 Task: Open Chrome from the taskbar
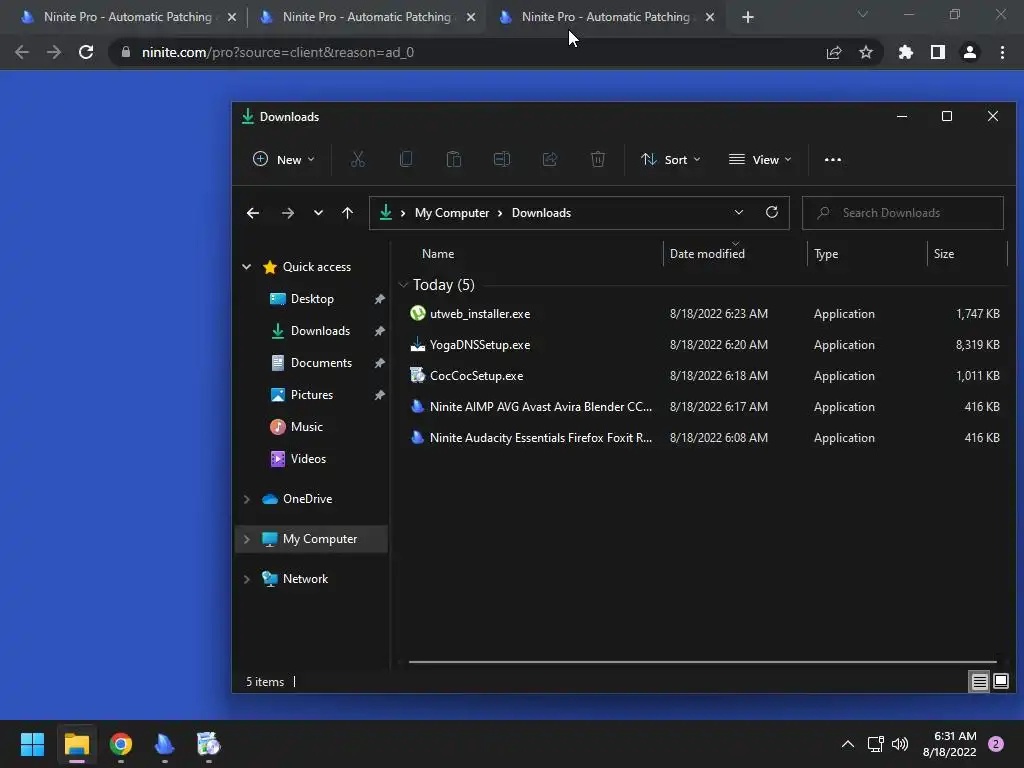121,744
